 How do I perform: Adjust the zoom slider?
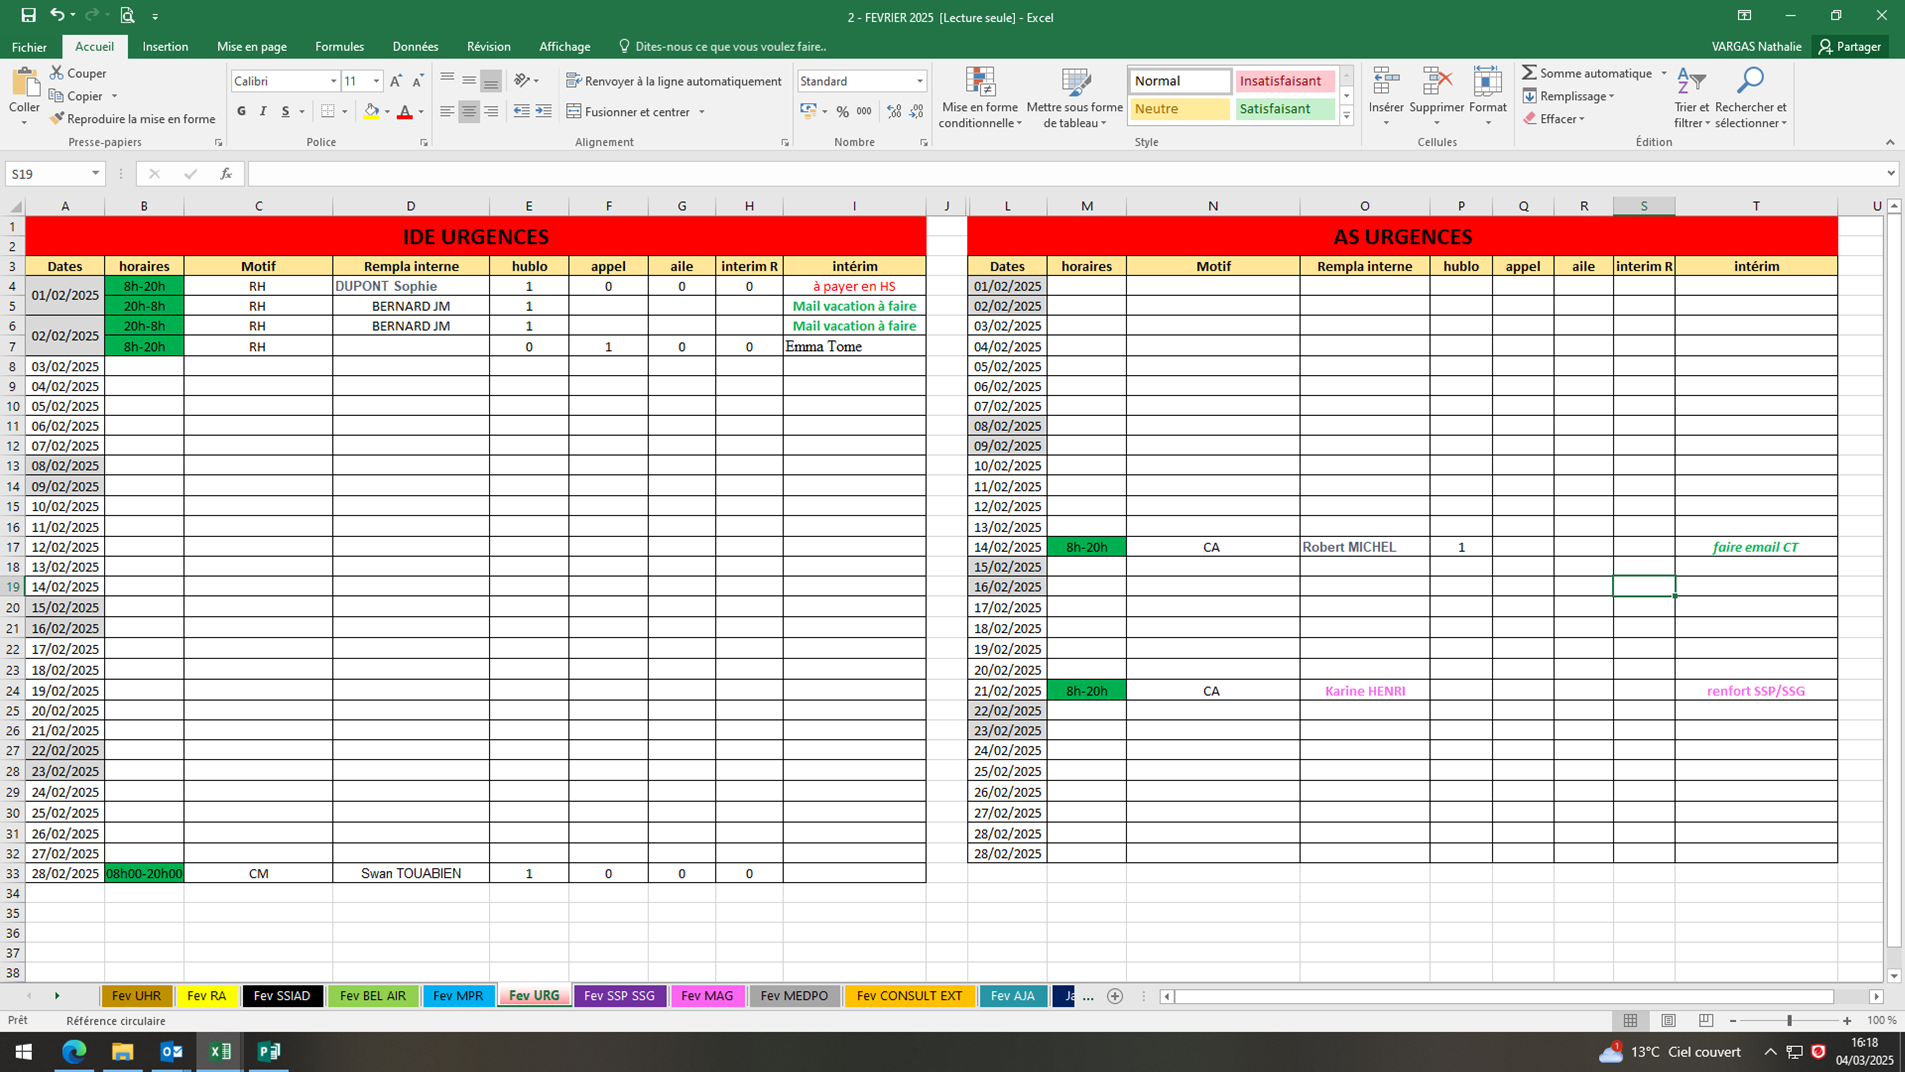[1789, 1021]
